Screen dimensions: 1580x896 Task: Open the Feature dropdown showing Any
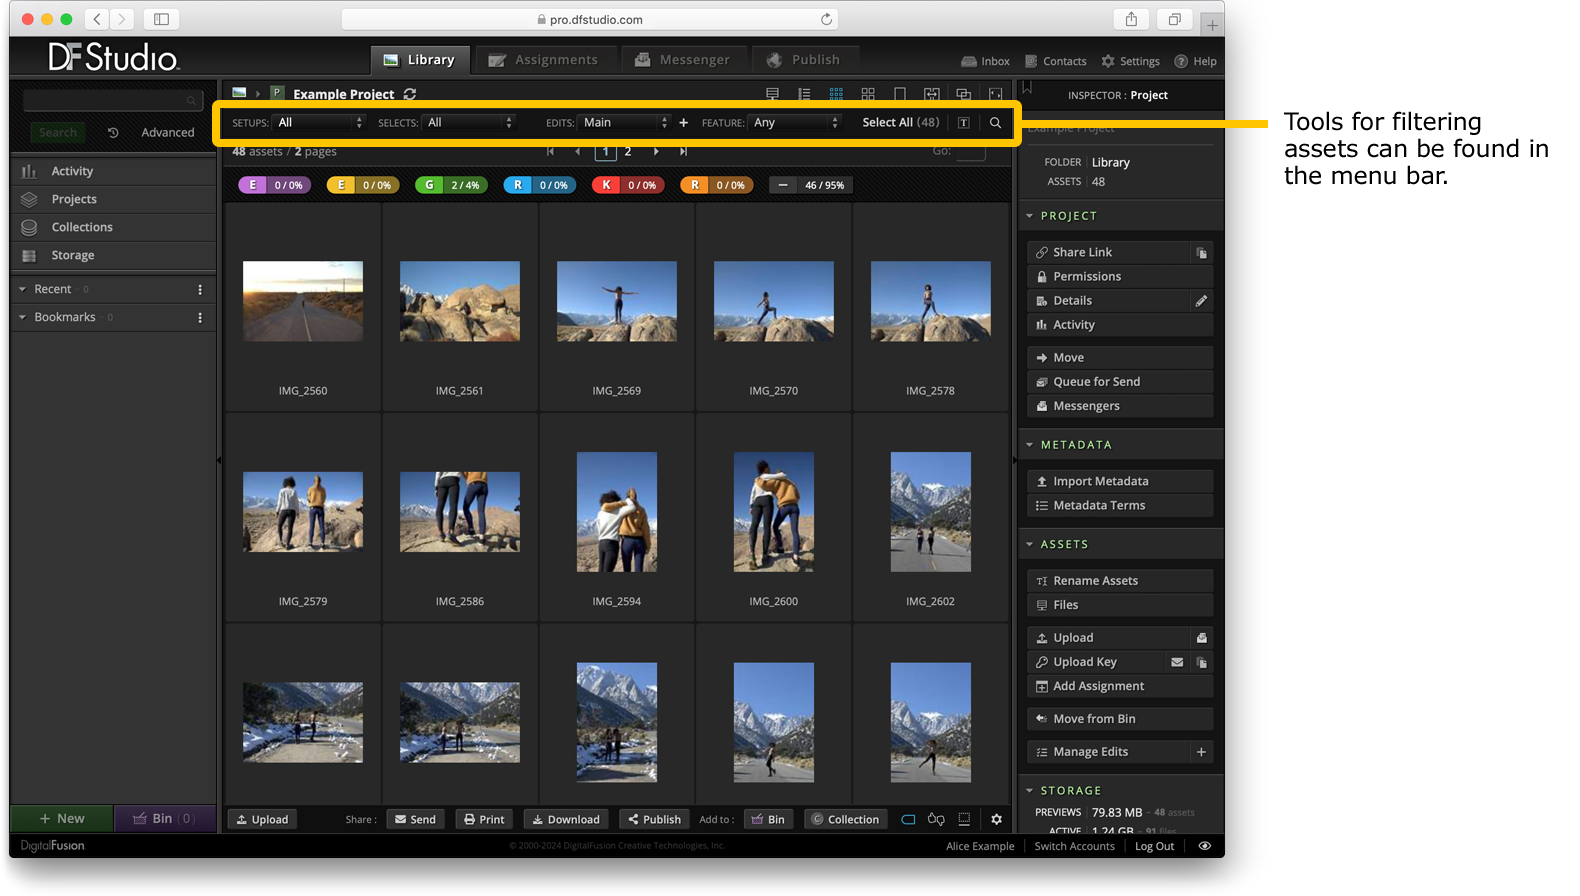(x=795, y=123)
